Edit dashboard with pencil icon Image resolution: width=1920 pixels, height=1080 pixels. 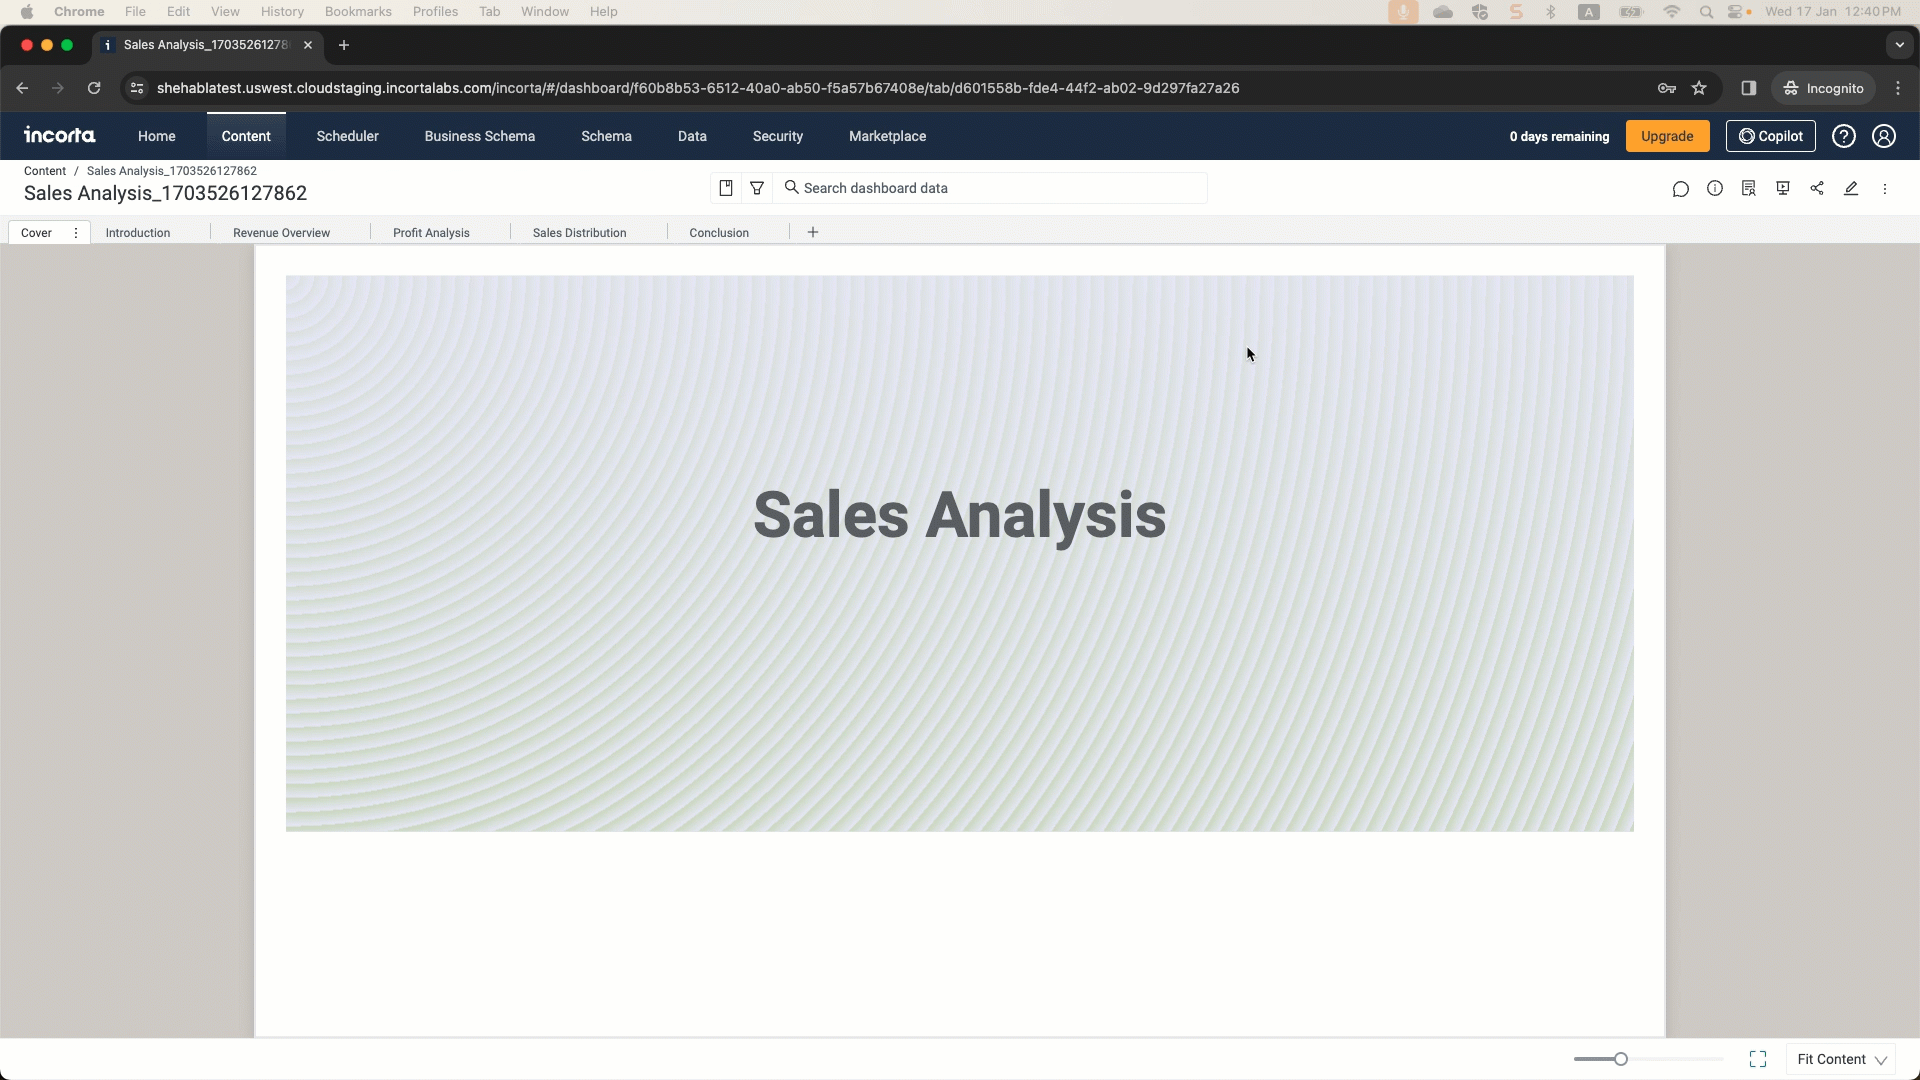[x=1851, y=189]
